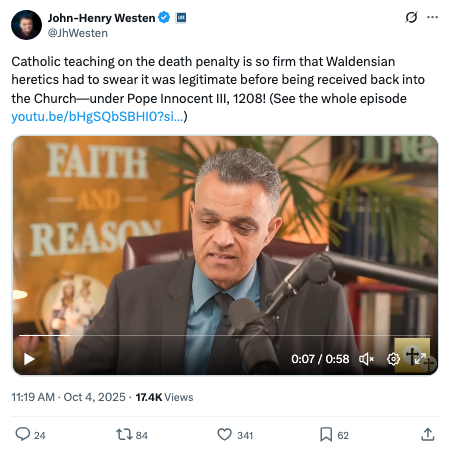Like the post with heart icon
The height and width of the screenshot is (451, 452).
click(x=224, y=434)
